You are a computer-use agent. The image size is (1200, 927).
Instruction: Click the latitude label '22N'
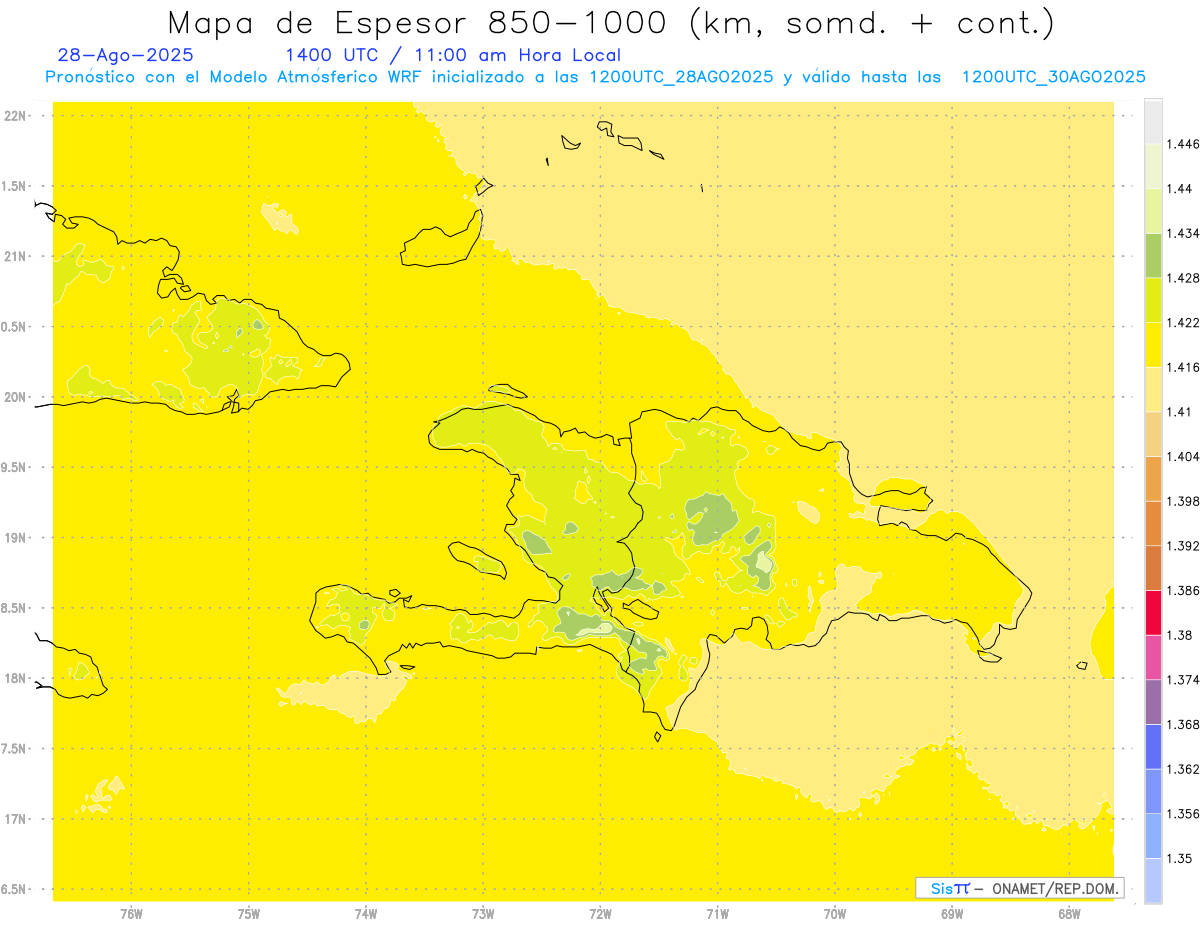[16, 115]
